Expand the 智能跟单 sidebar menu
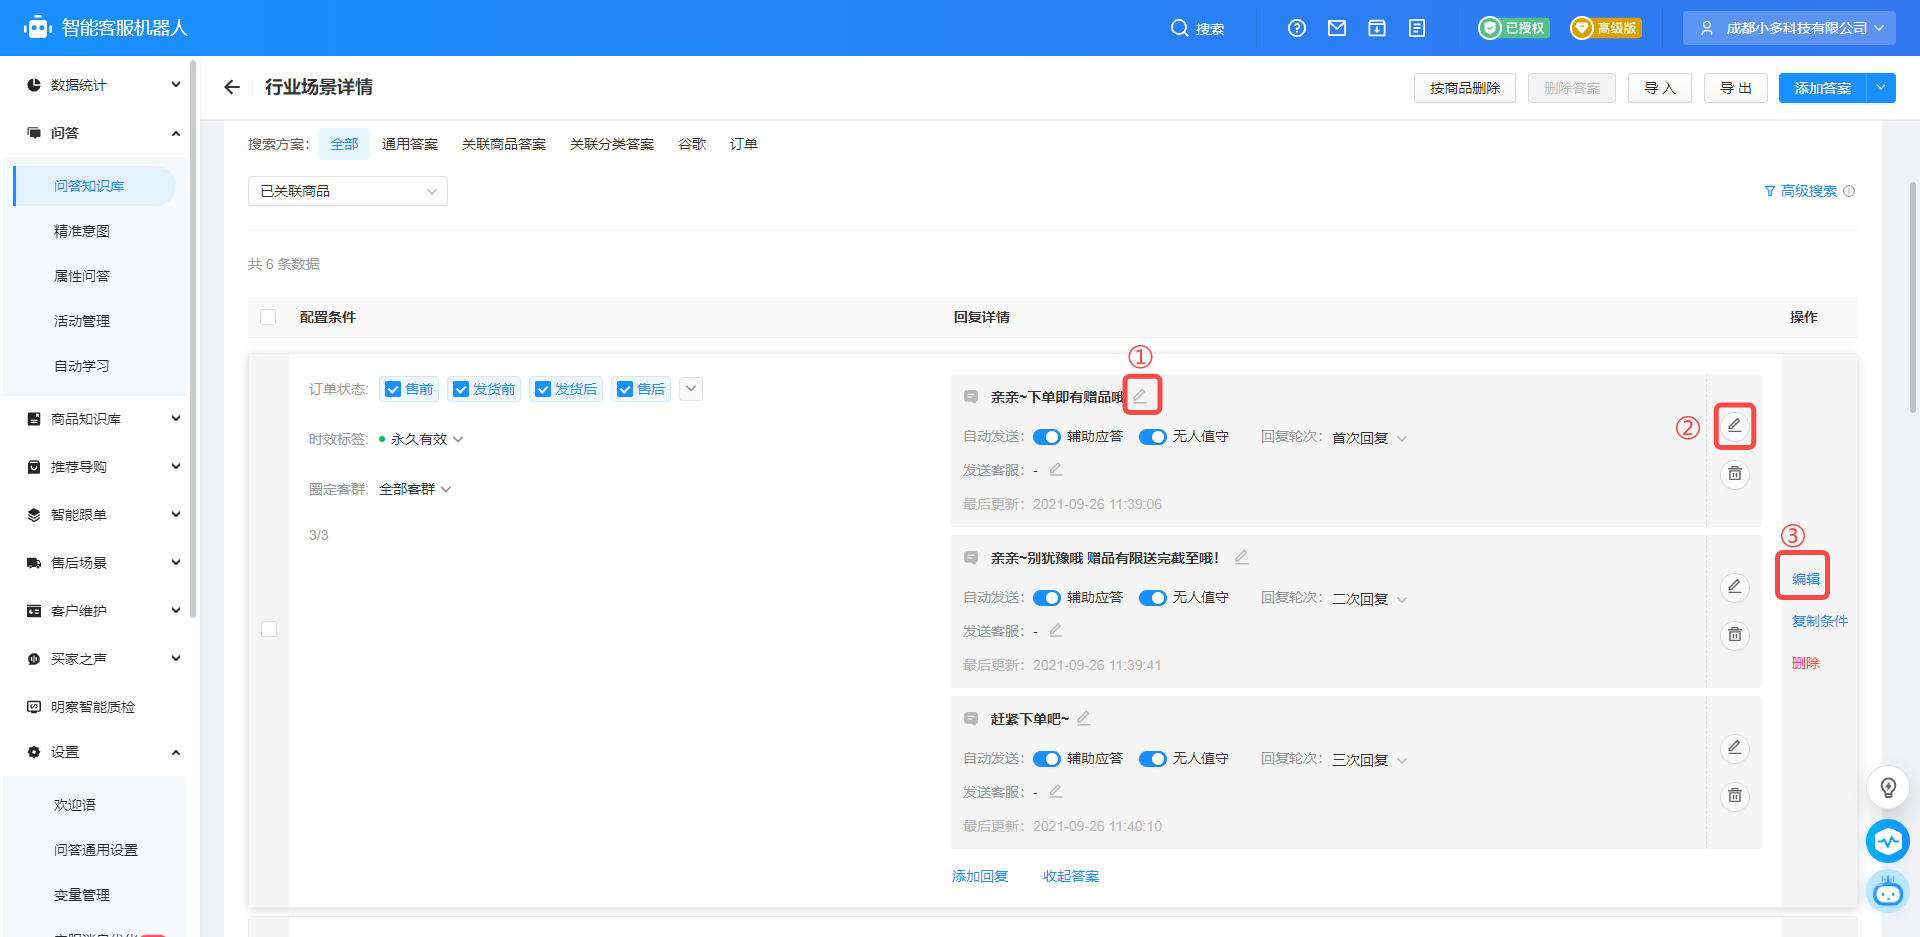This screenshot has height=937, width=1920. pyautogui.click(x=103, y=515)
